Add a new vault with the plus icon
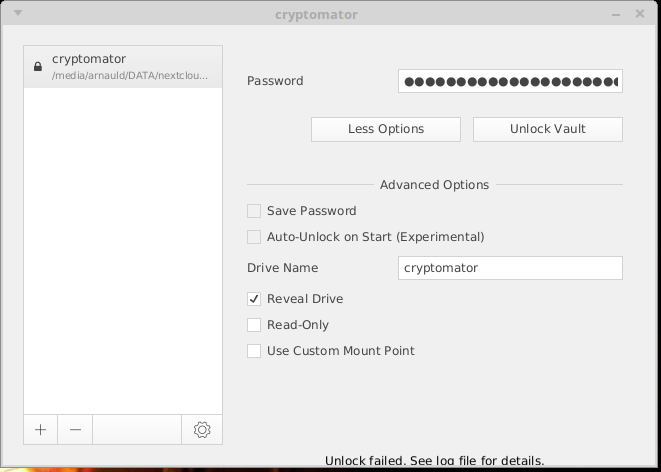This screenshot has height=472, width=661. pos(40,429)
